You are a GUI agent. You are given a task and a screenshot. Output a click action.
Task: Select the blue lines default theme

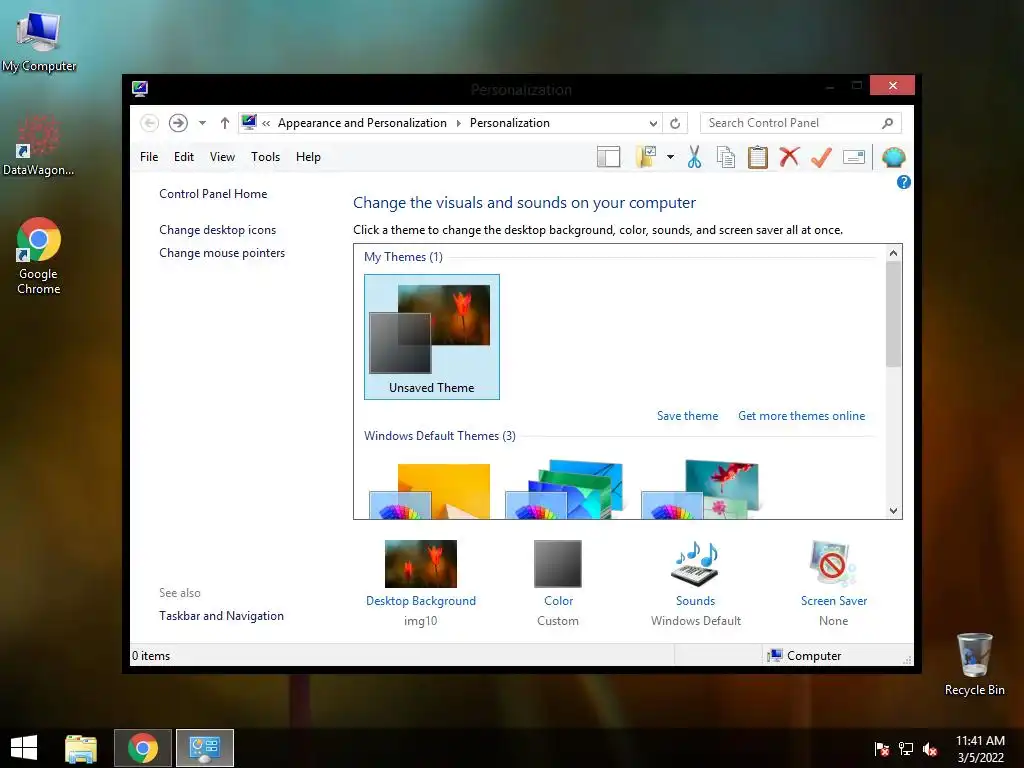pos(564,490)
